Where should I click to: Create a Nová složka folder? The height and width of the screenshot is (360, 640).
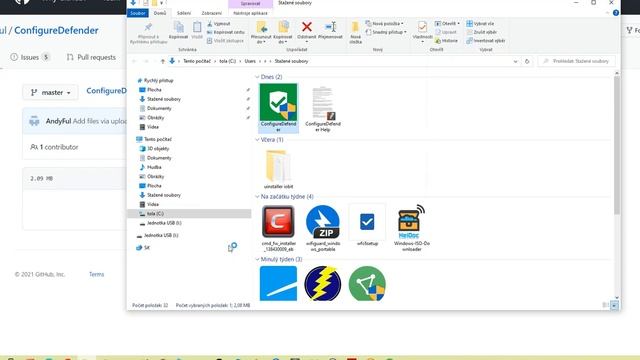(356, 32)
